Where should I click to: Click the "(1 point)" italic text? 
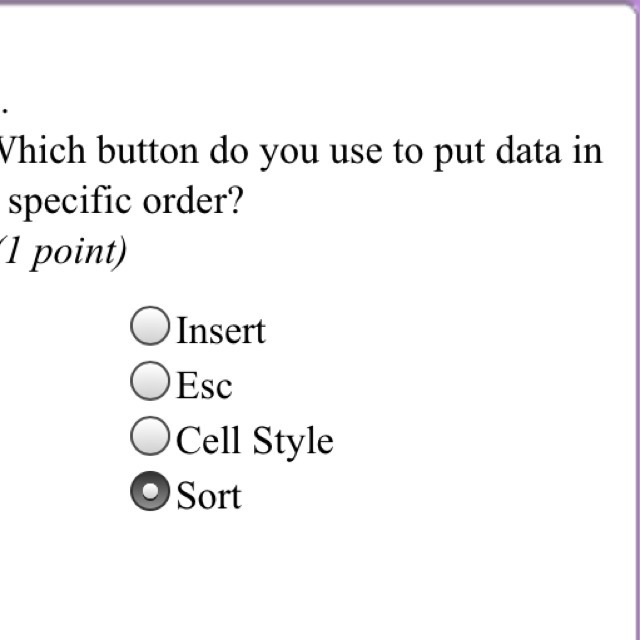(x=62, y=252)
